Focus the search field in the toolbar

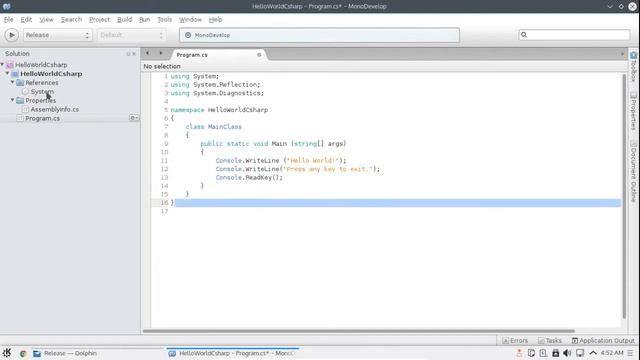point(574,35)
